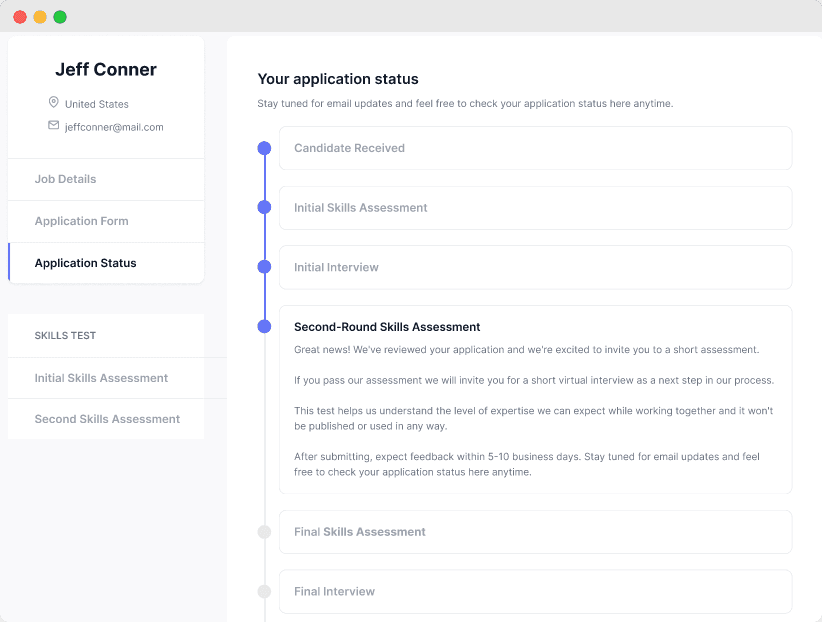Click the envelope icon beside the email
Image resolution: width=822 pixels, height=622 pixels.
click(53, 125)
